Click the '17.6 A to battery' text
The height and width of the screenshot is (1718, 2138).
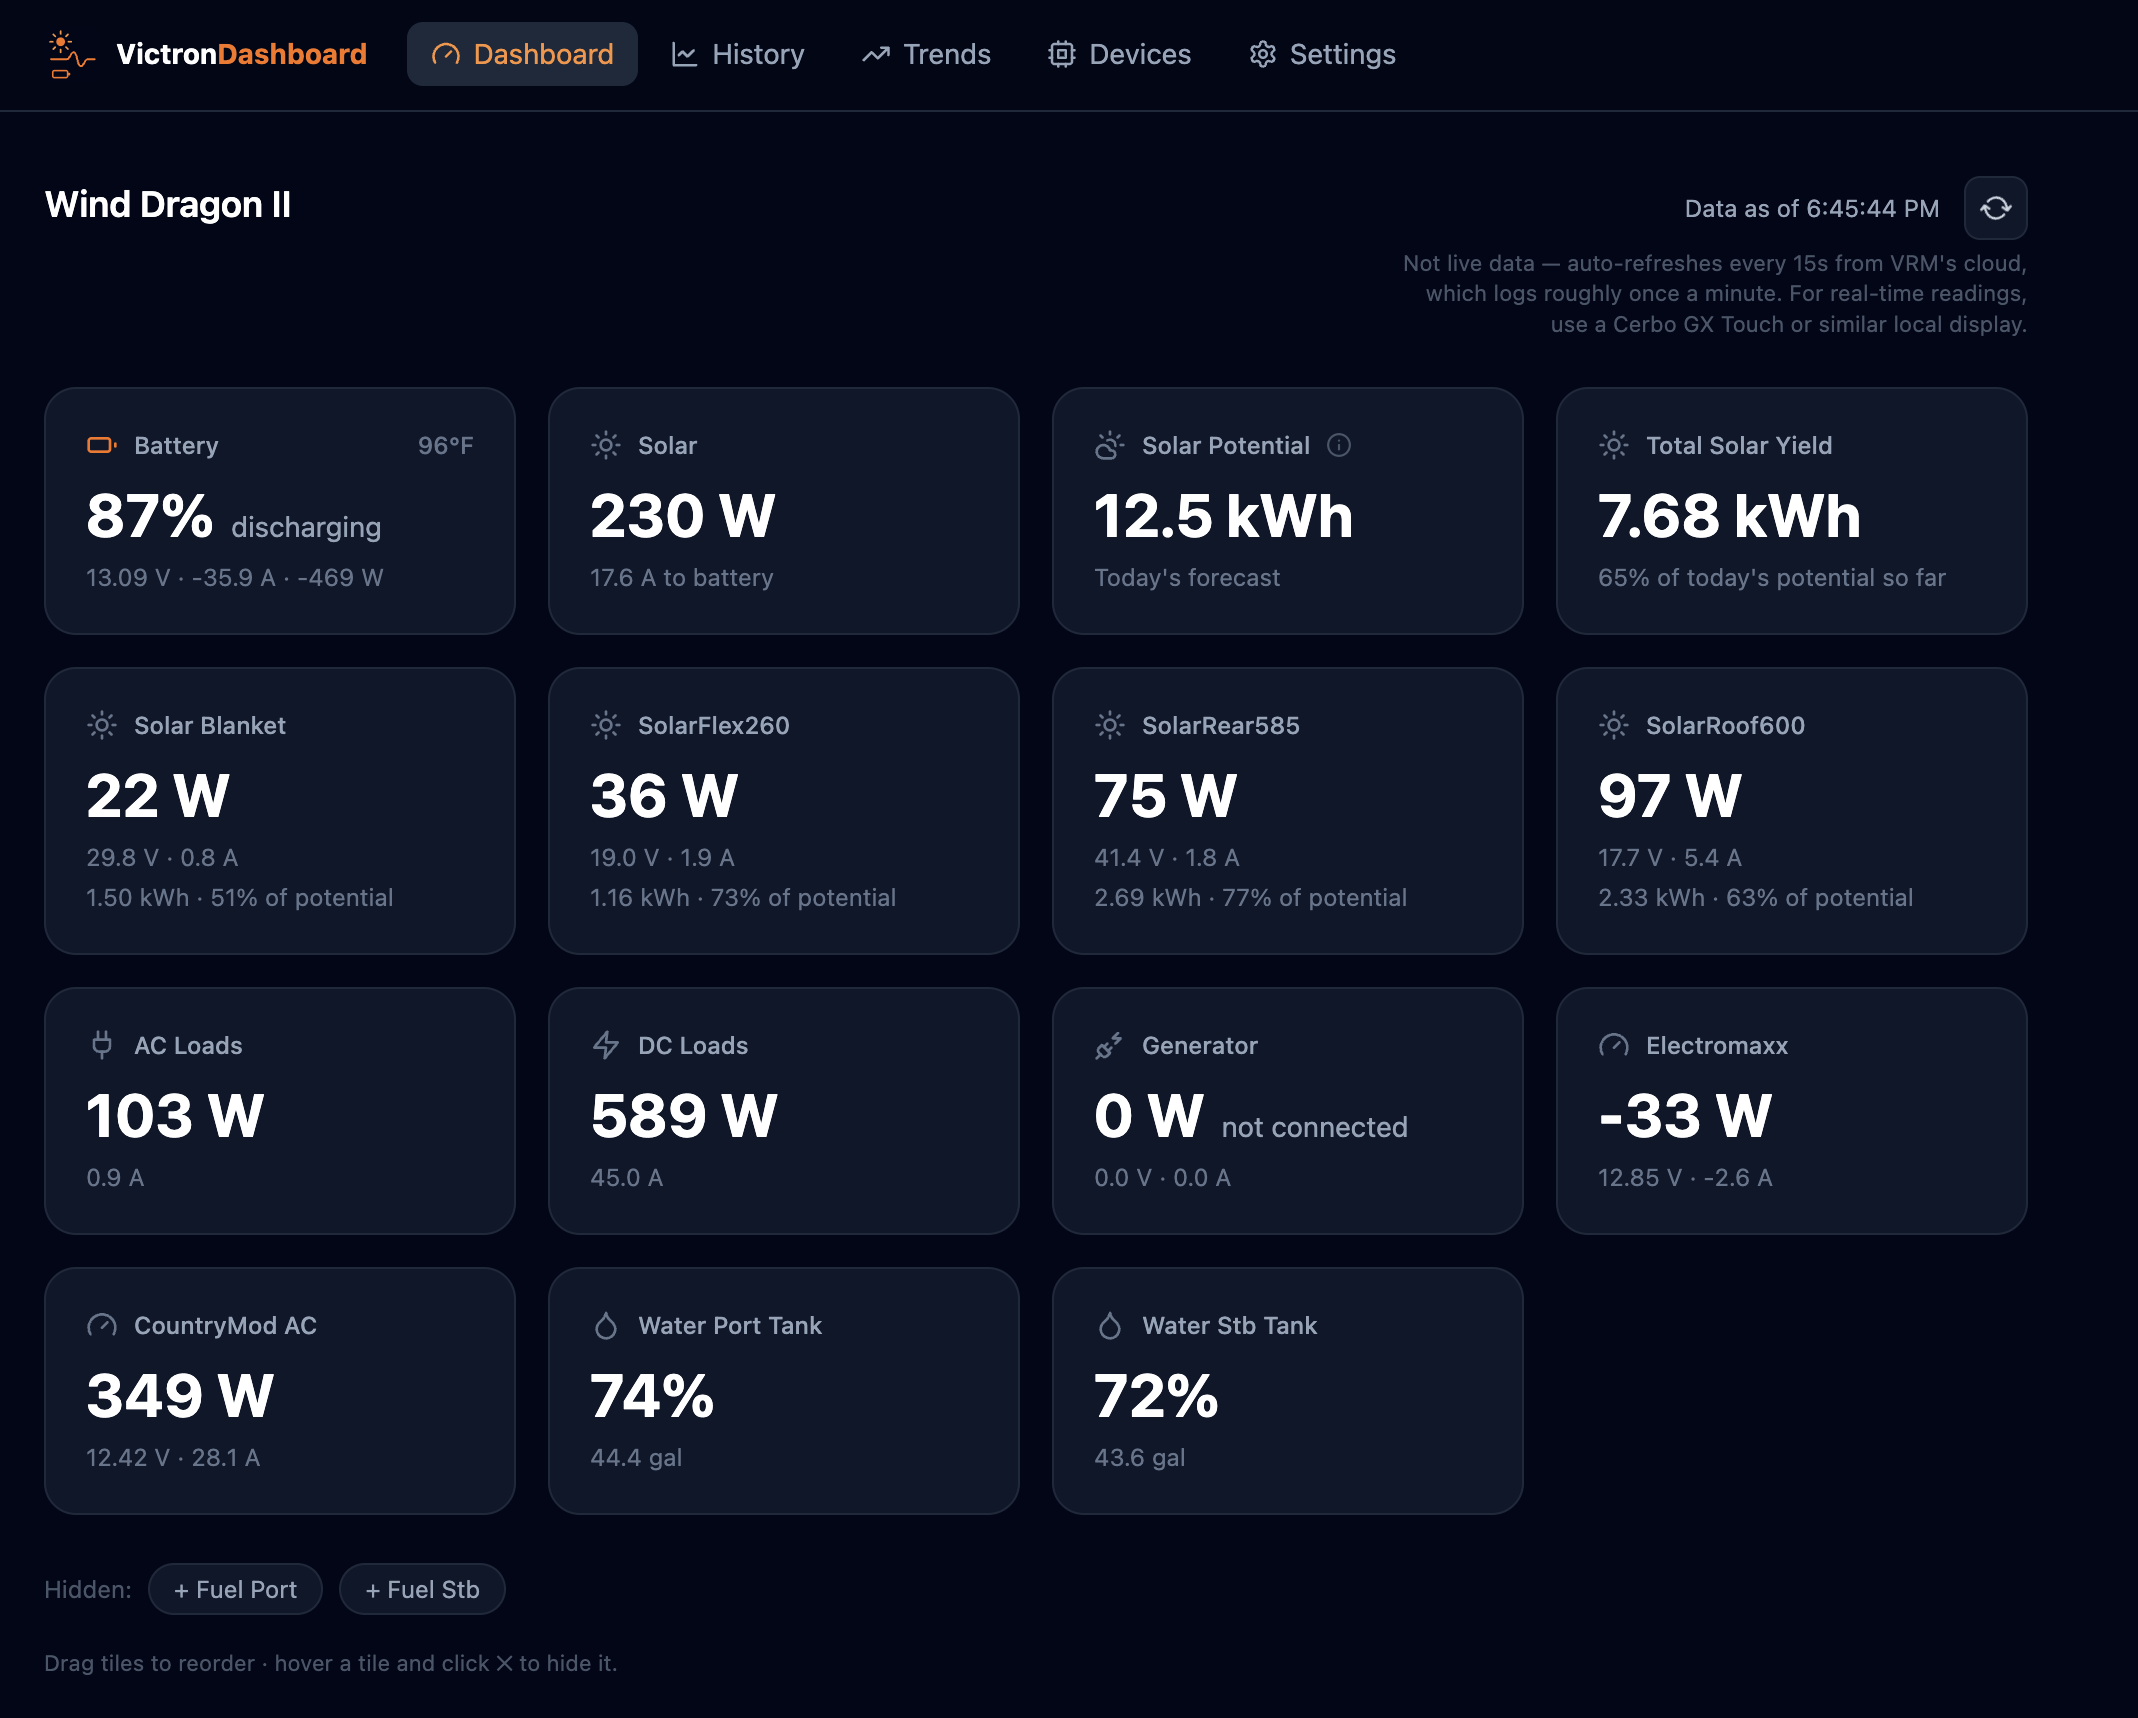[682, 577]
